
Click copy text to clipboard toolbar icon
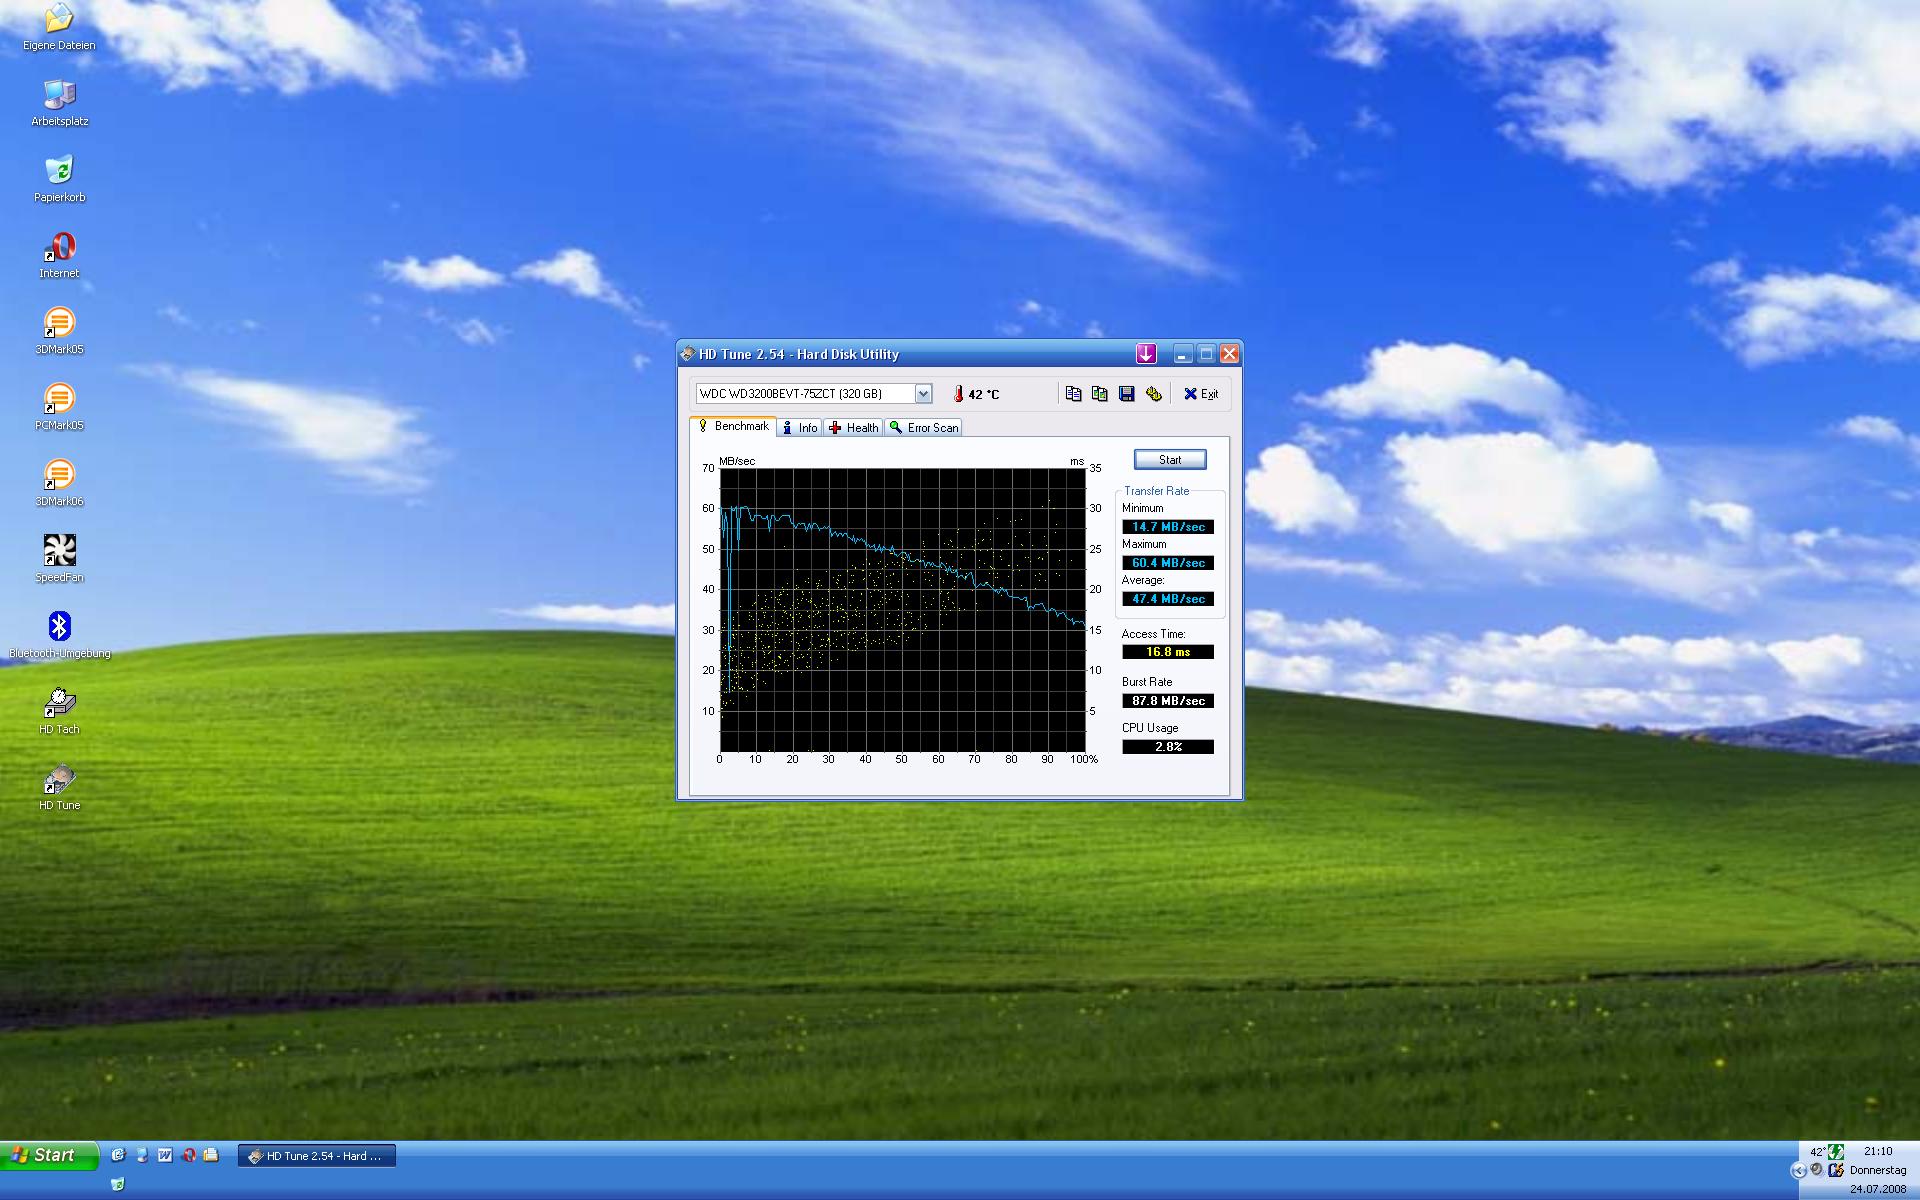(1073, 394)
